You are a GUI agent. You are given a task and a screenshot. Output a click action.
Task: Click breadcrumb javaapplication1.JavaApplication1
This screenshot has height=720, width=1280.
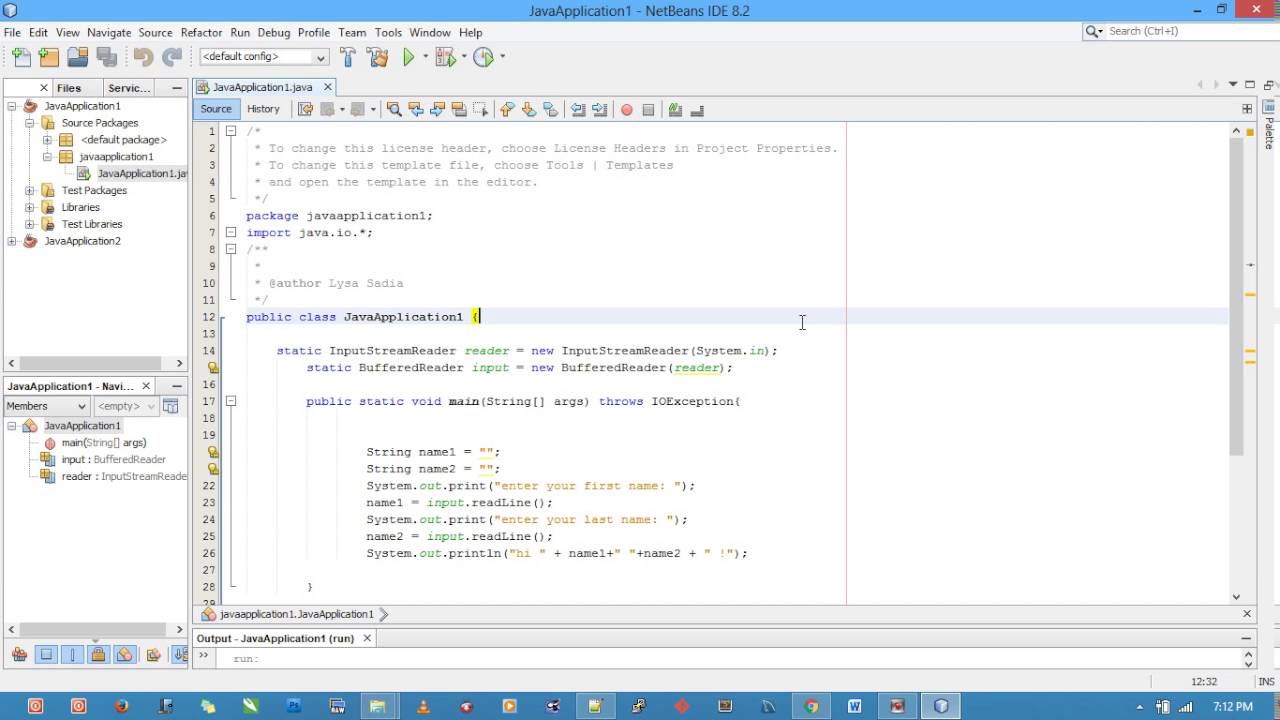296,614
